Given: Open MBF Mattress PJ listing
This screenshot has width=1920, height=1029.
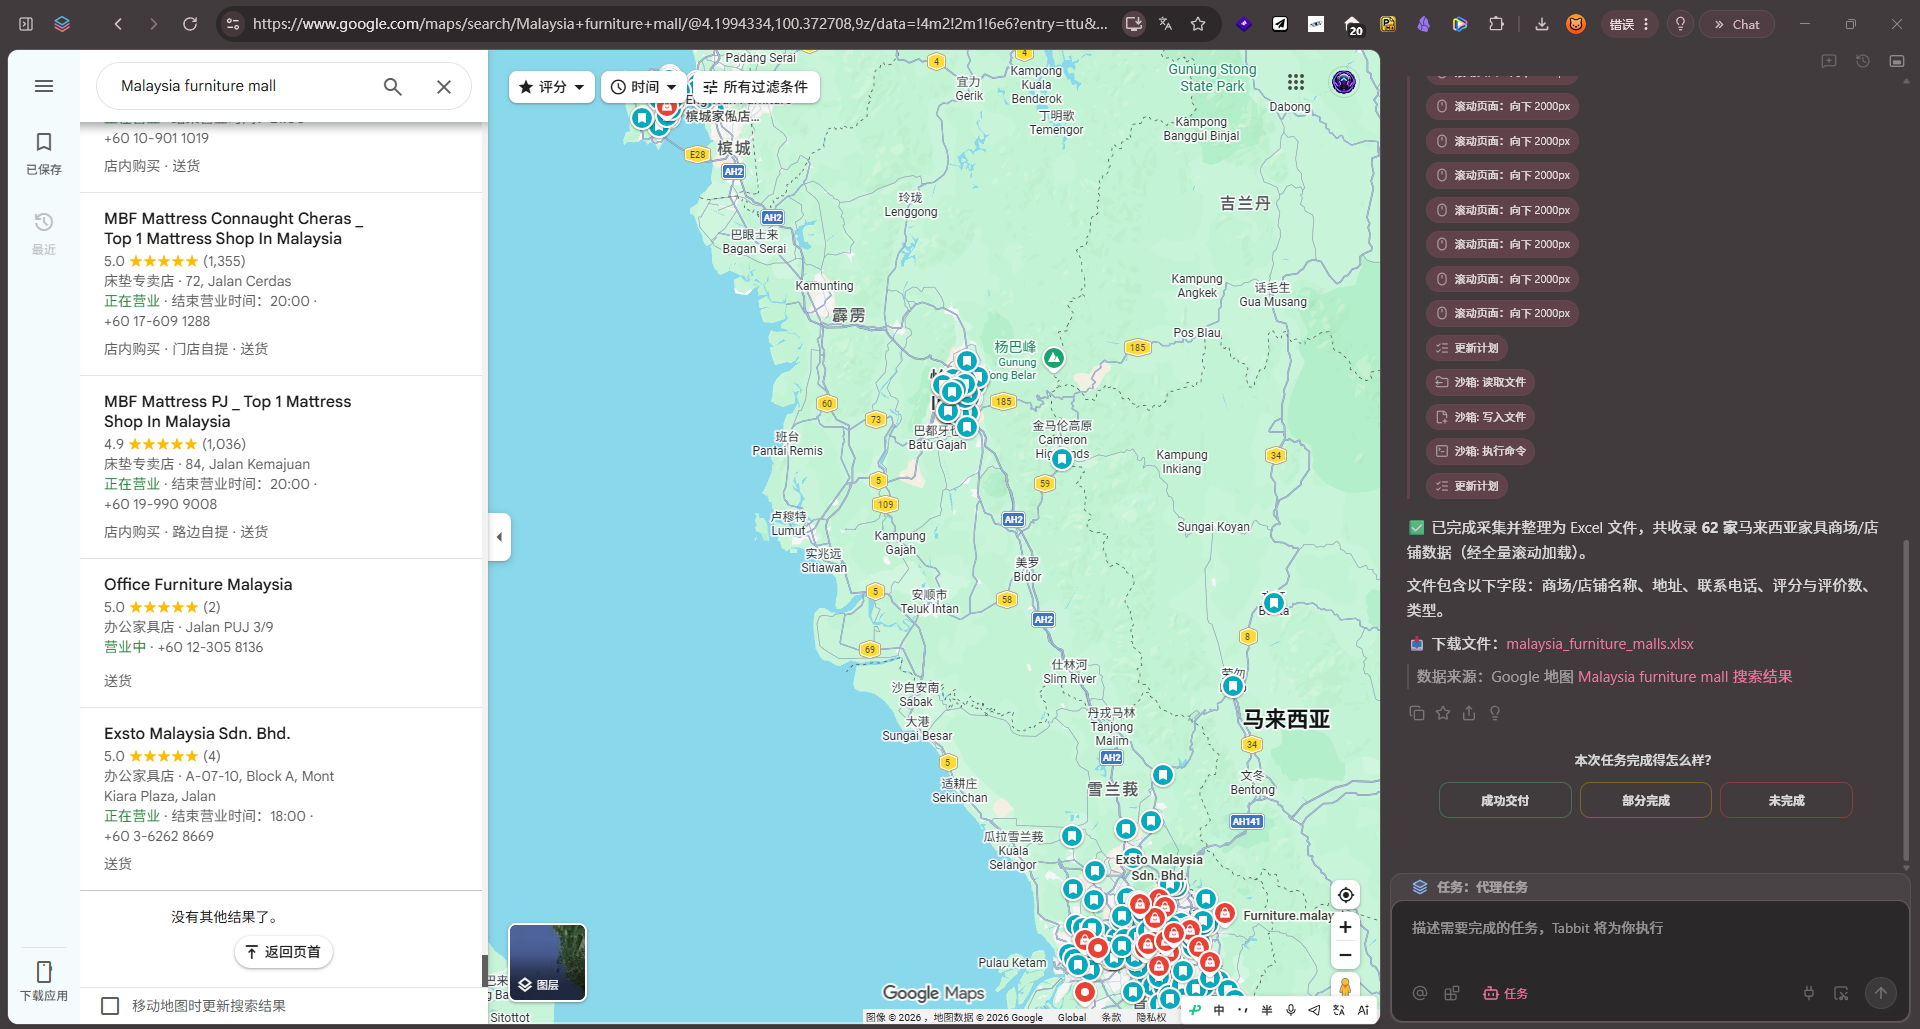Looking at the screenshot, I should coord(227,411).
